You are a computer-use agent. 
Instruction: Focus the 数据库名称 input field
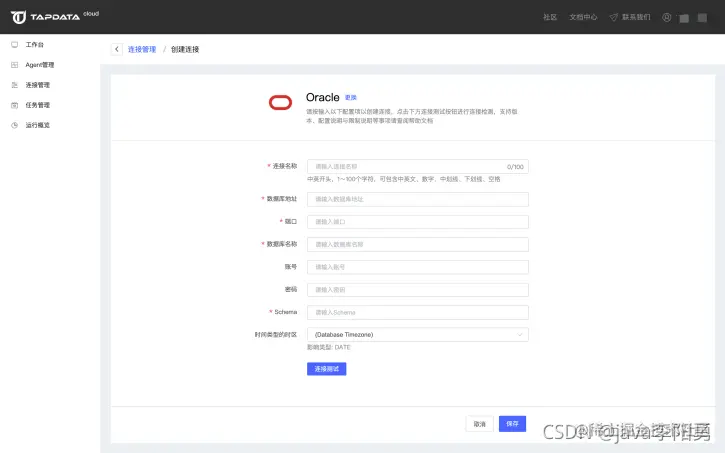[x=418, y=245]
